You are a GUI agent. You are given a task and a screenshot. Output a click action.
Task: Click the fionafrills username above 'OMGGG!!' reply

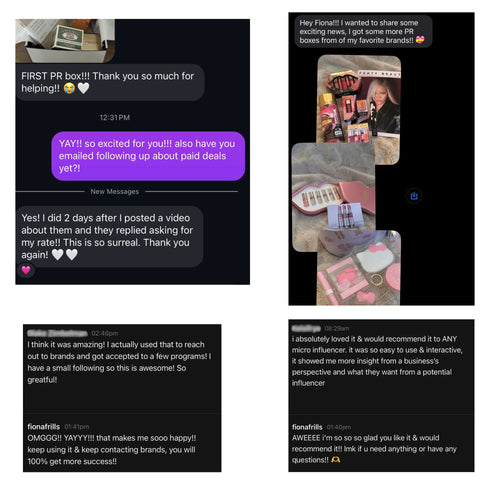click(44, 427)
